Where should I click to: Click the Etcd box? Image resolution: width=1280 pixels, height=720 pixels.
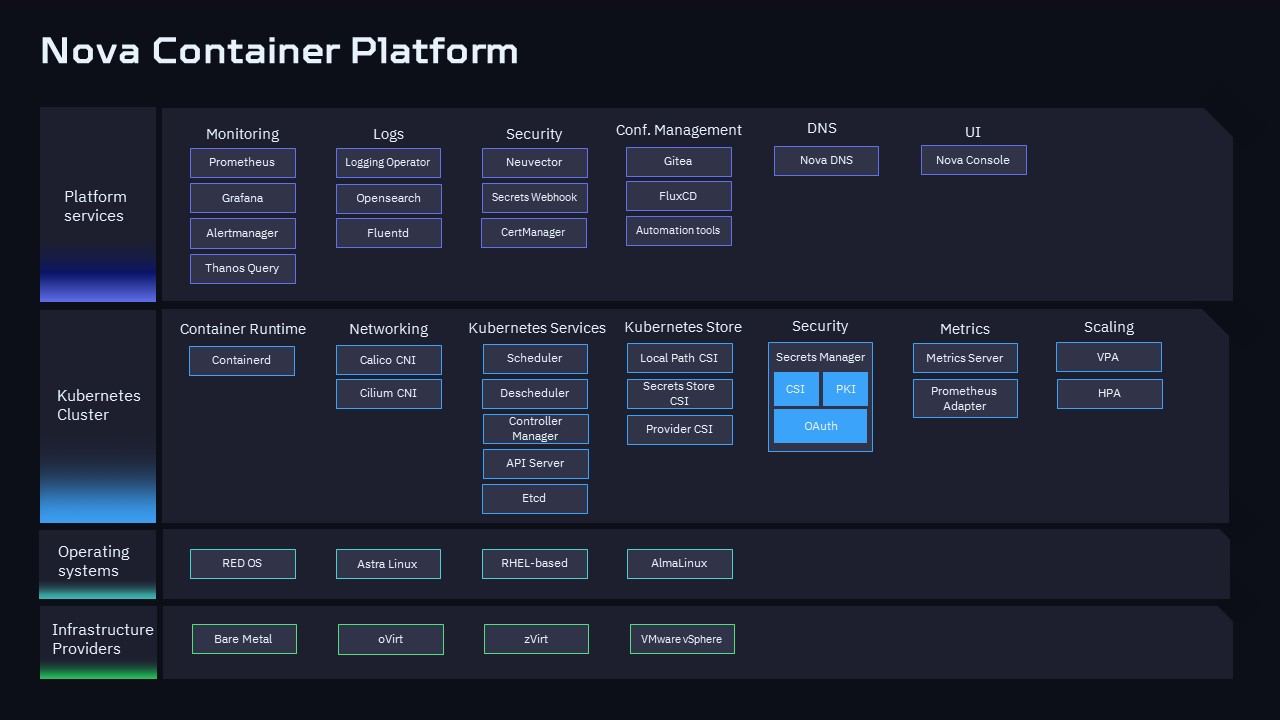click(x=534, y=498)
